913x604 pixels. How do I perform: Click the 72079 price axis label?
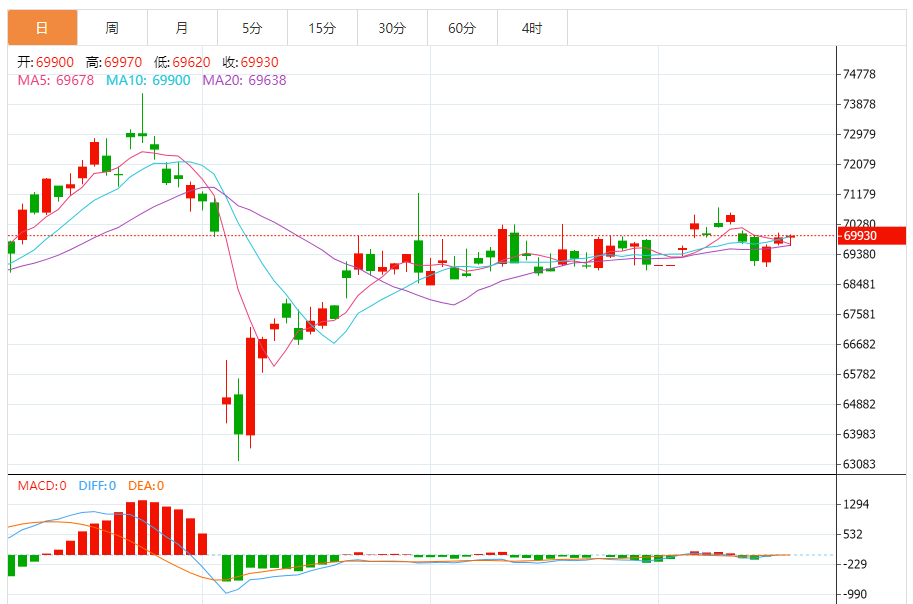(859, 164)
